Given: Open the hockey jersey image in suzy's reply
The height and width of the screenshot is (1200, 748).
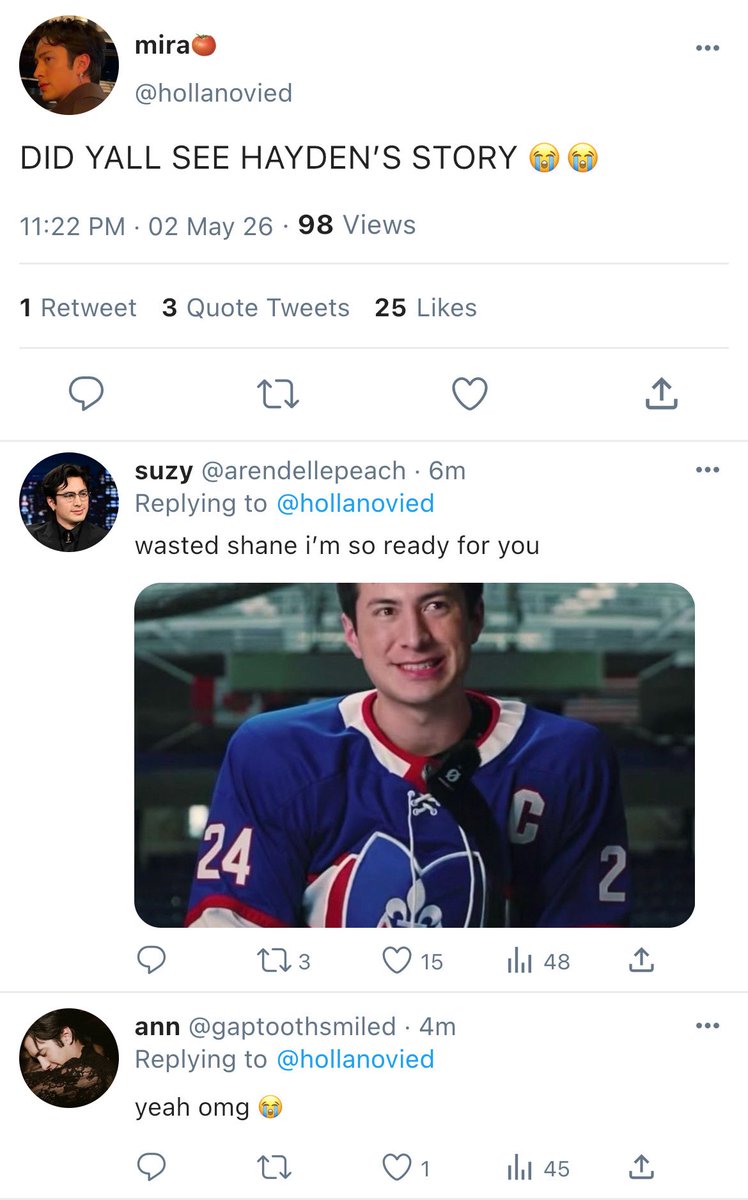Looking at the screenshot, I should point(414,755).
